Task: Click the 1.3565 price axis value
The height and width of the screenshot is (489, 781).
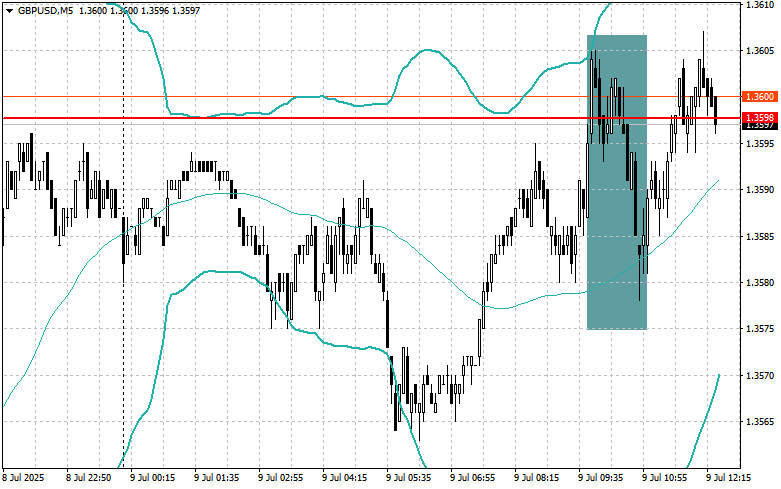Action: 760,422
